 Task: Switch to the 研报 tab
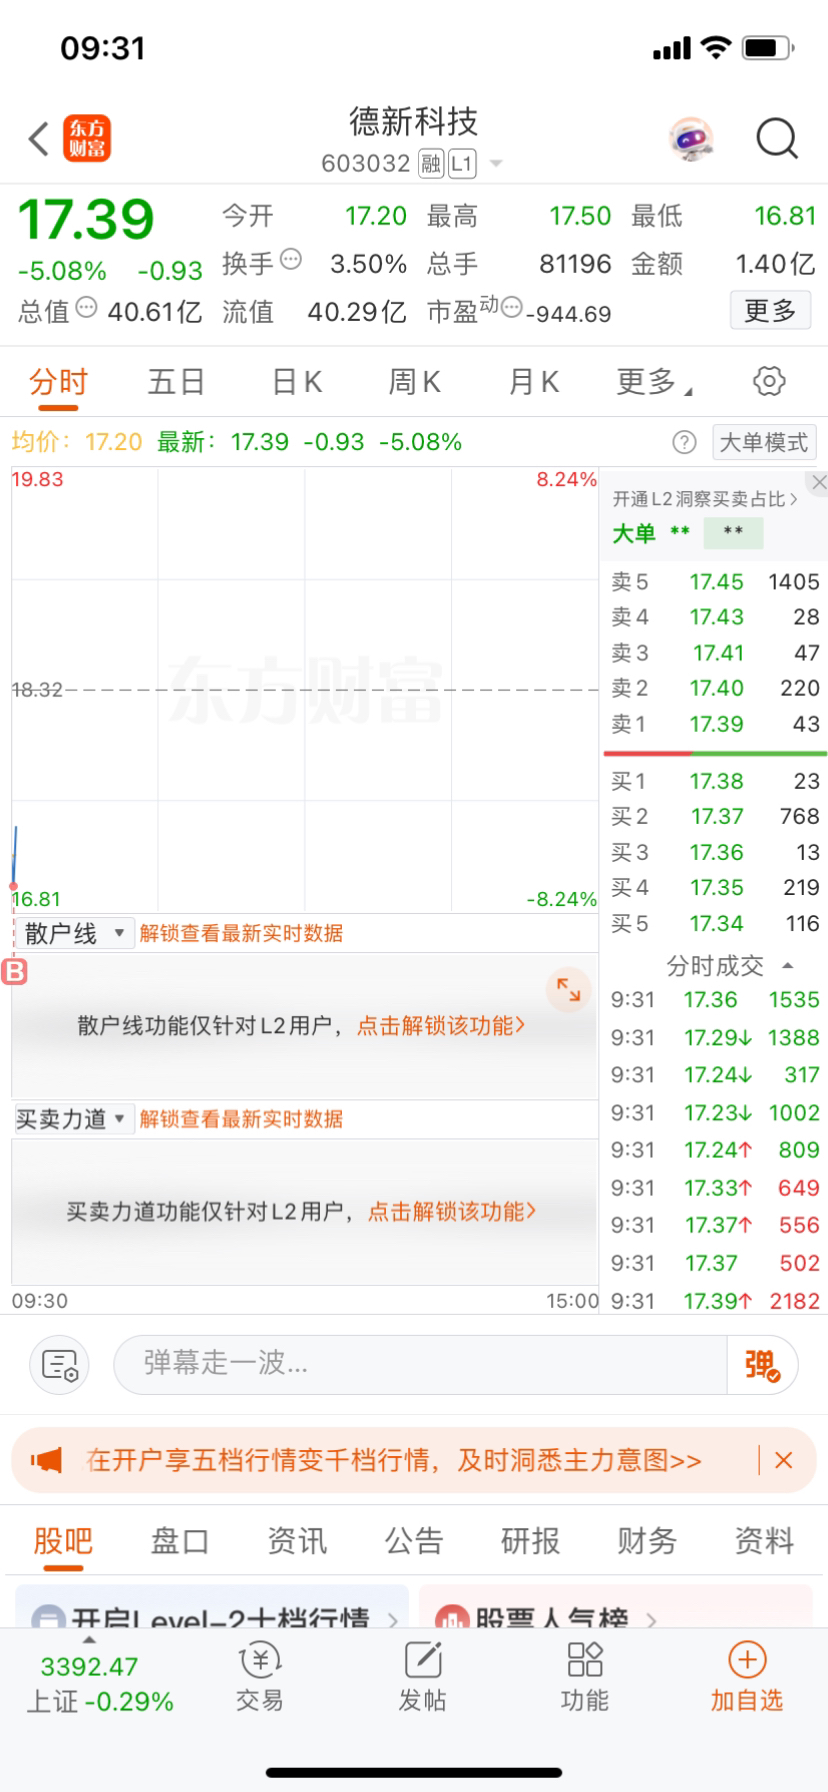[530, 1541]
